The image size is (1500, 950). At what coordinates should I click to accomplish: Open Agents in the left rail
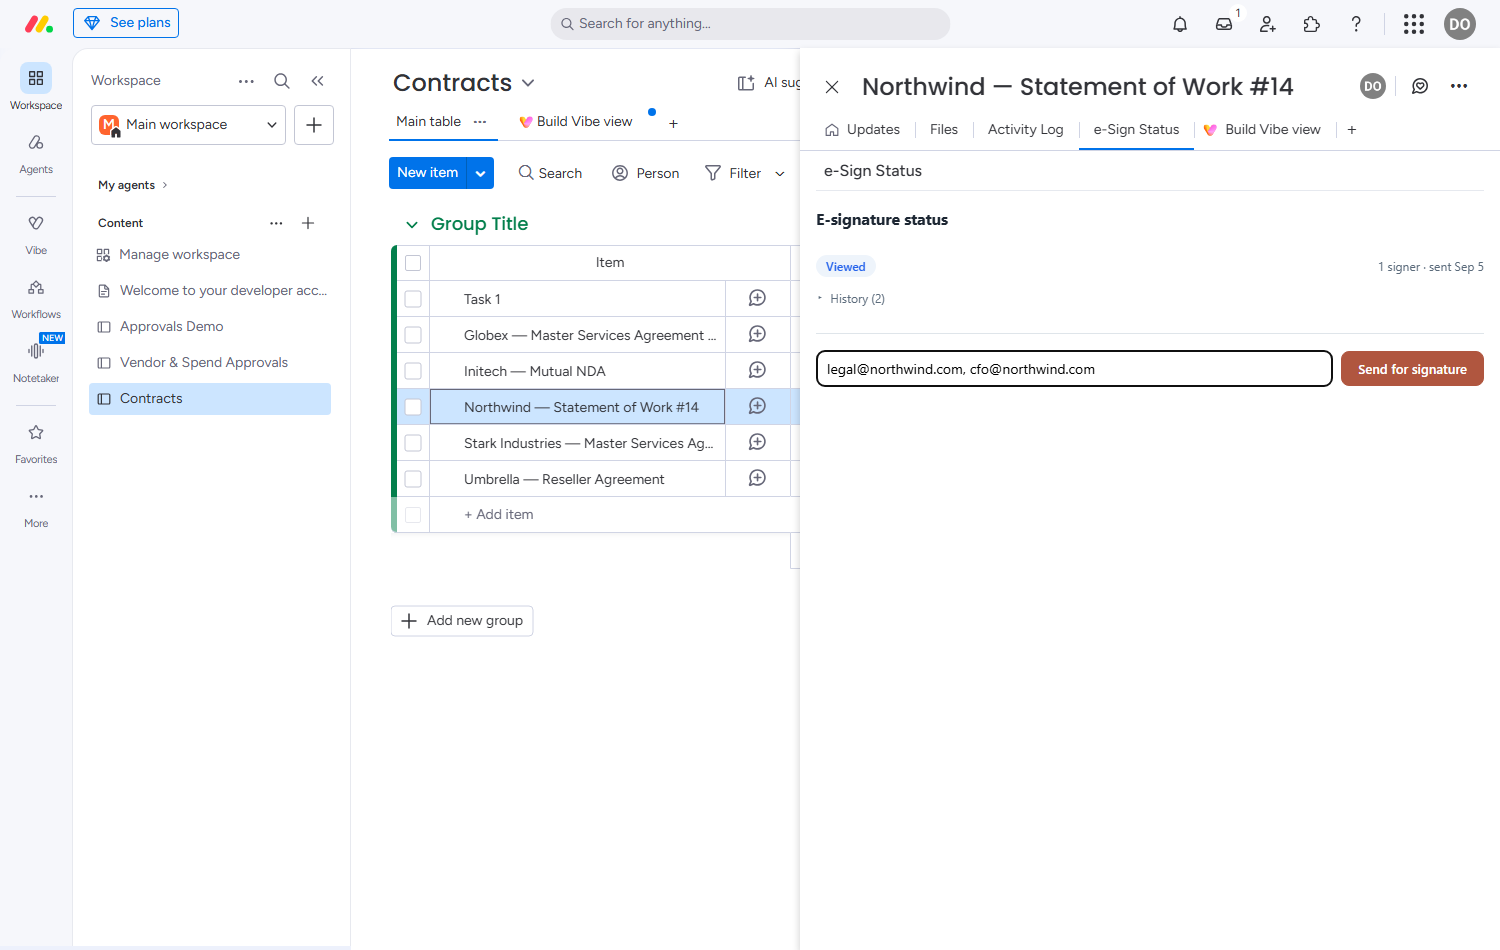point(36,154)
